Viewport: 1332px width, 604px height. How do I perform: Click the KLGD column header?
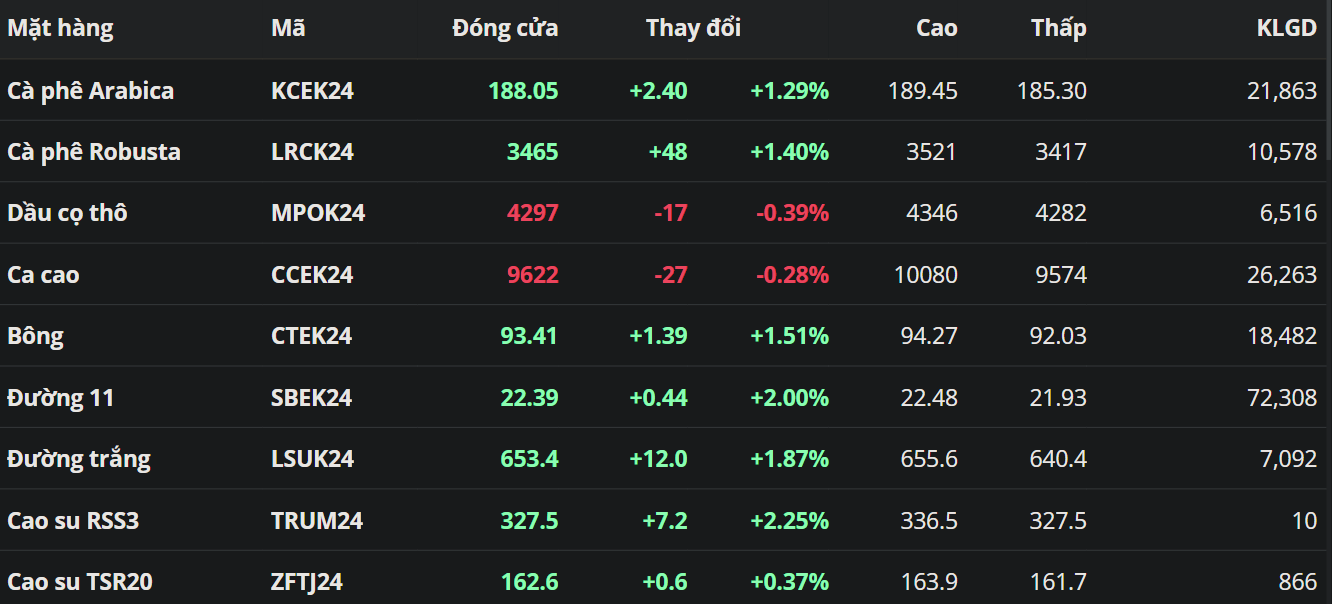coord(1286,28)
